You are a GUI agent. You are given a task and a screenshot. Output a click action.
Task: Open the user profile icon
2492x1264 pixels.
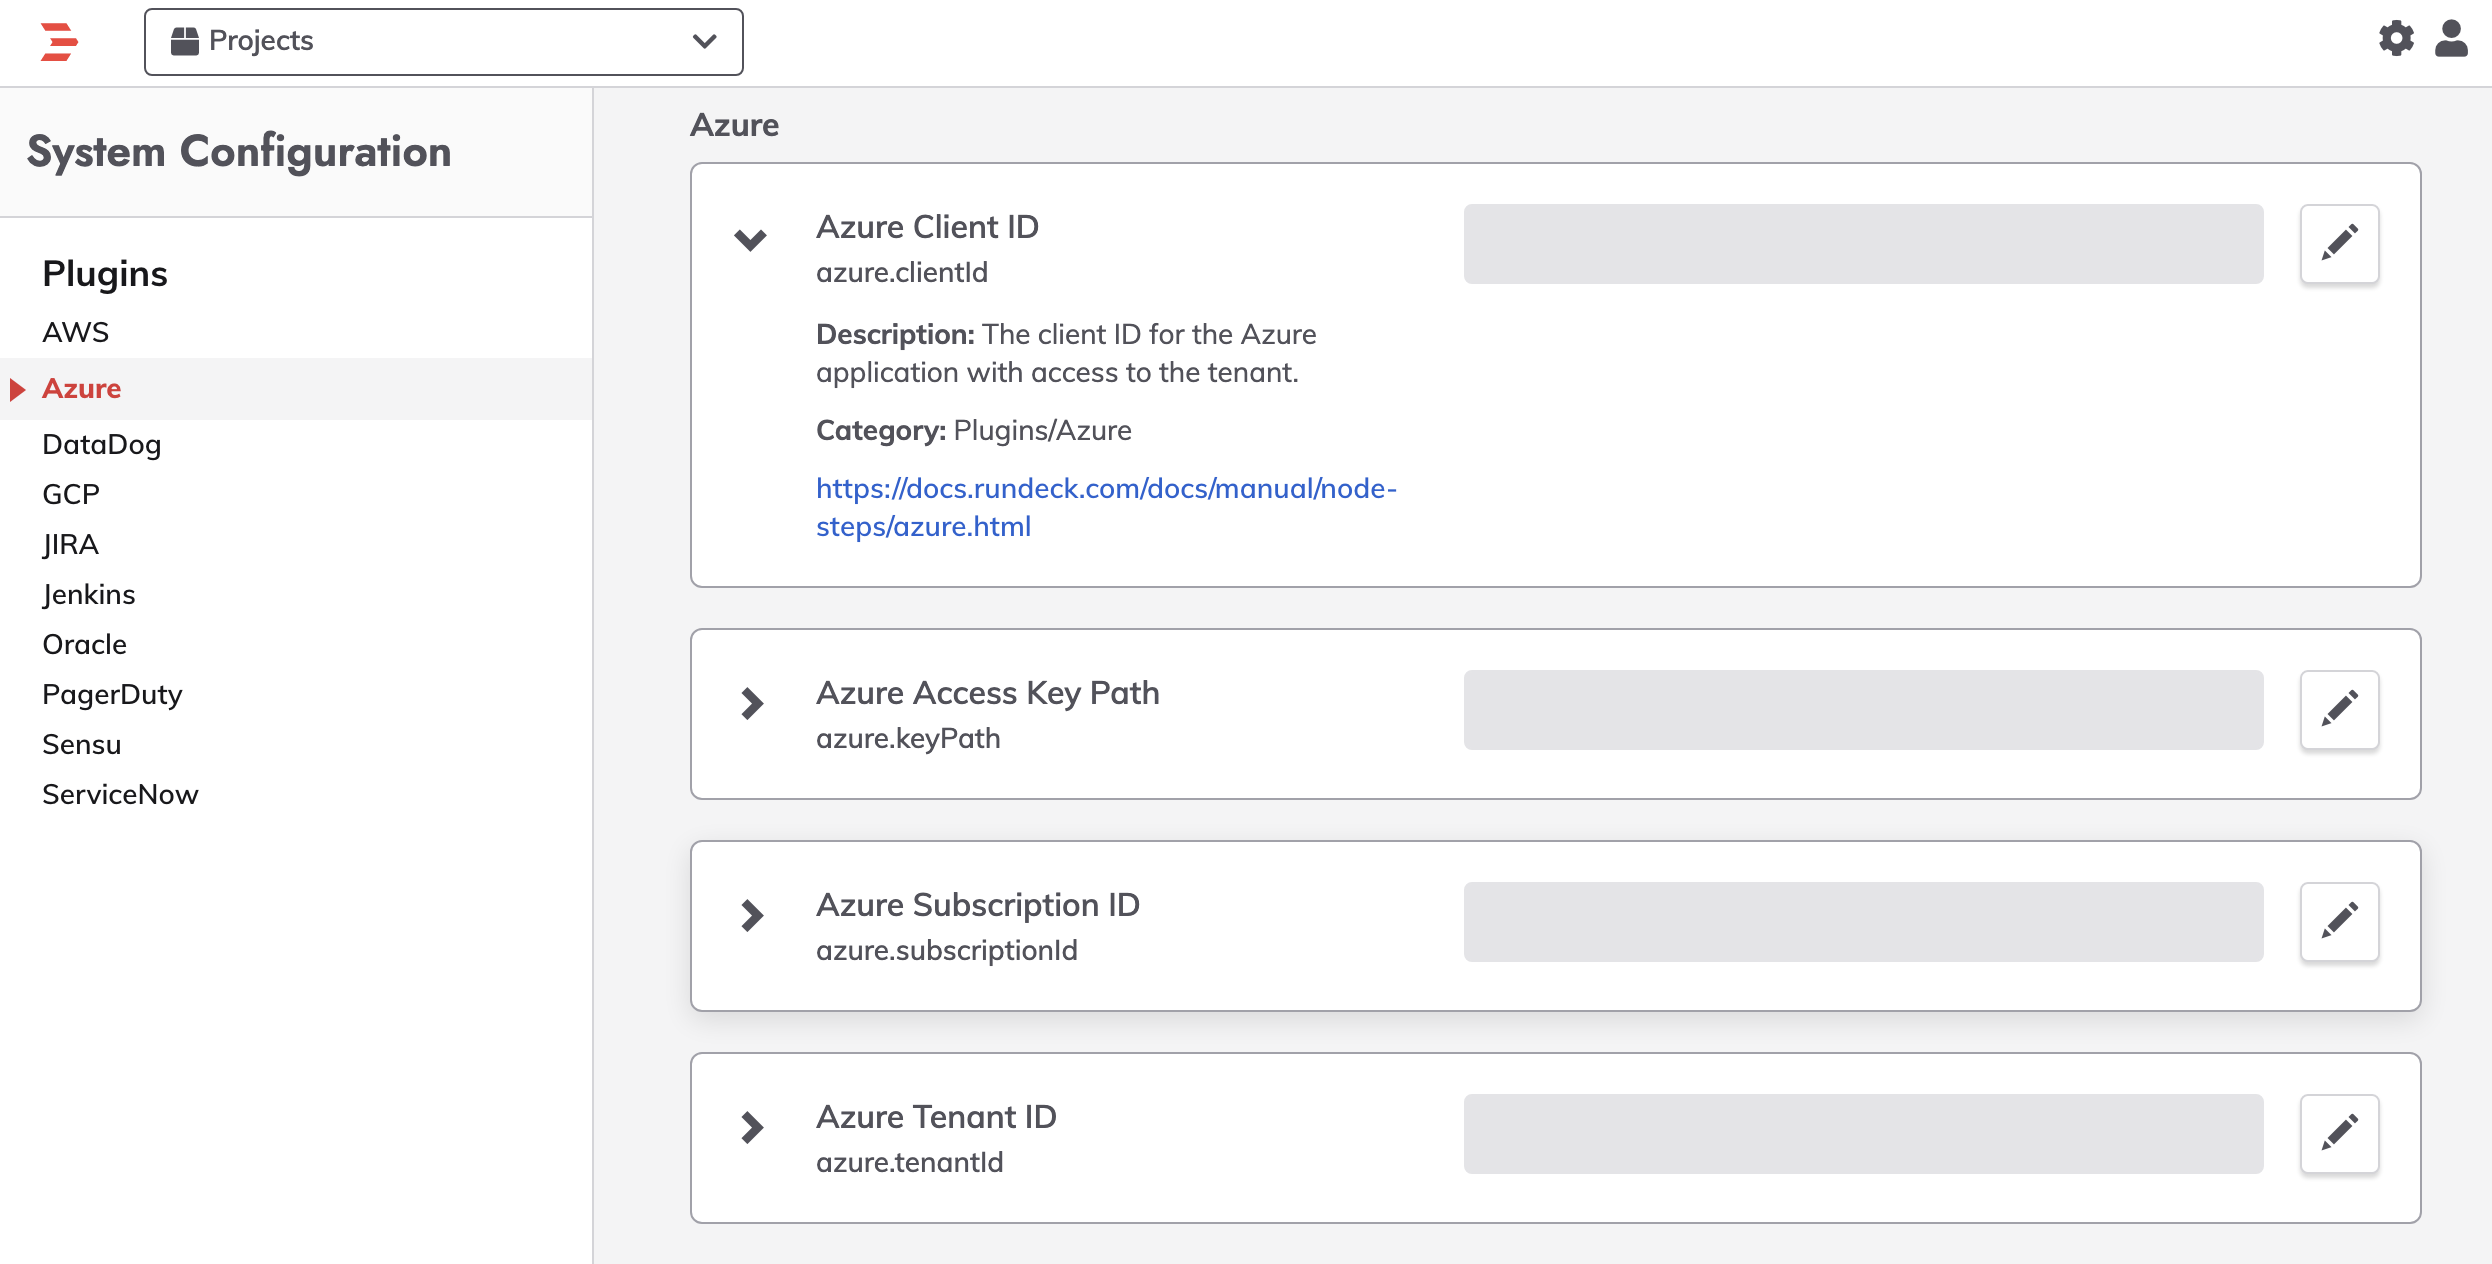(x=2451, y=39)
